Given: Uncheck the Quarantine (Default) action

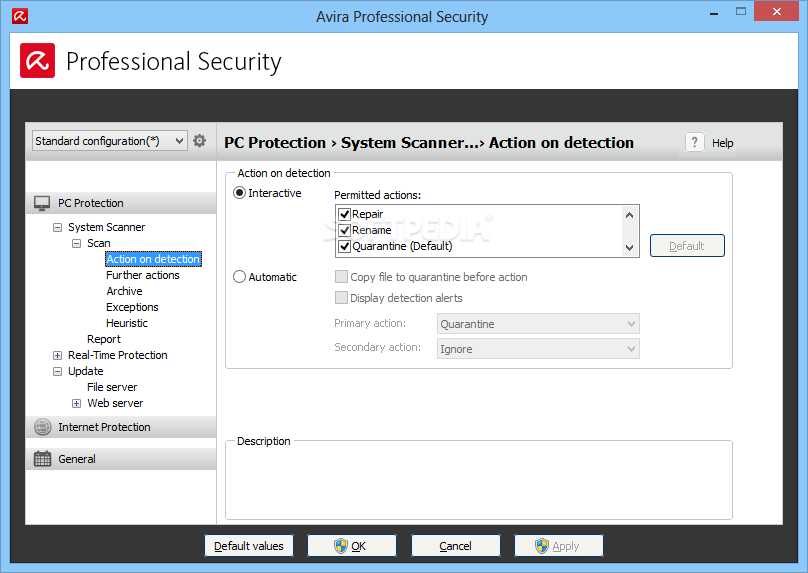Looking at the screenshot, I should (x=344, y=246).
